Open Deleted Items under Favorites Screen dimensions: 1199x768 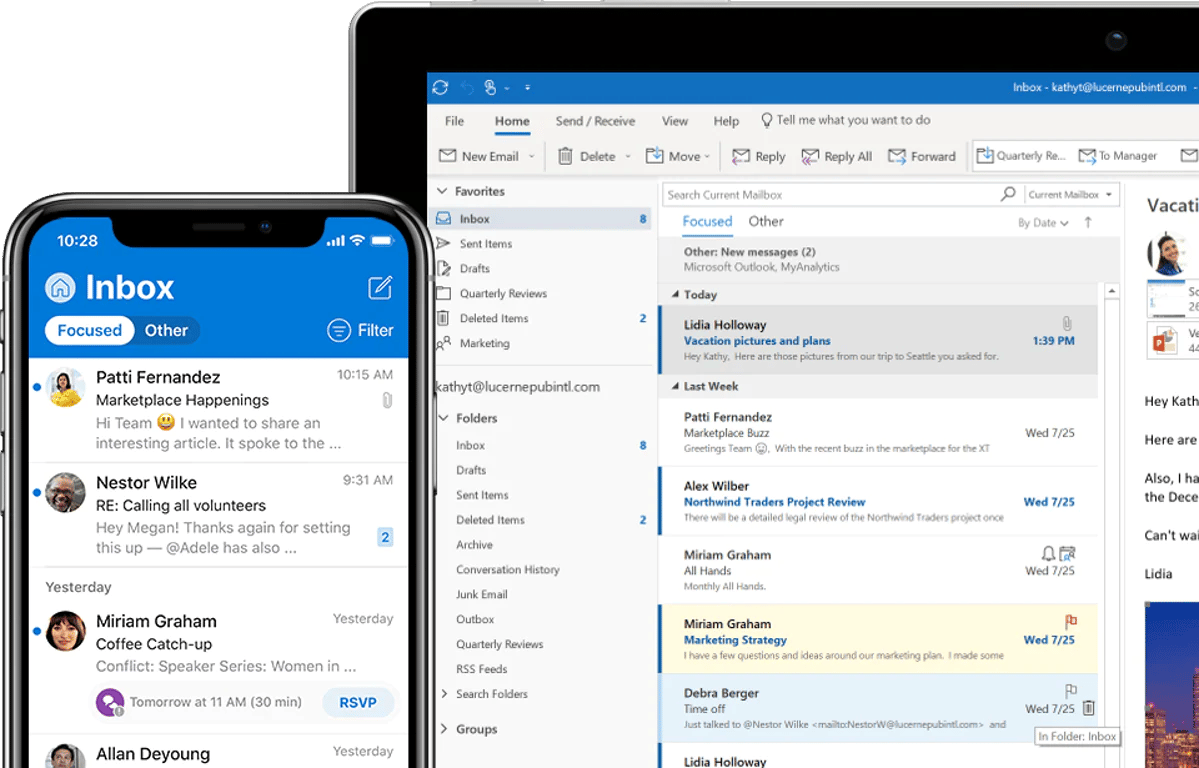(494, 318)
